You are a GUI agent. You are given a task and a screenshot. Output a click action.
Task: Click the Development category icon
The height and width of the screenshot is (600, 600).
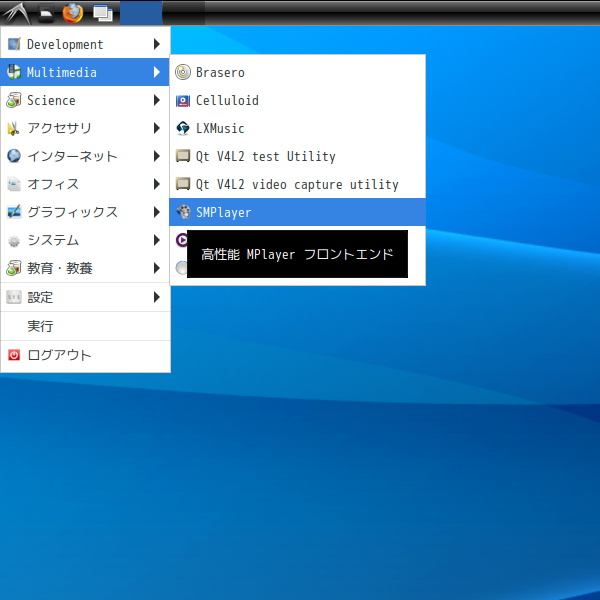coord(14,44)
